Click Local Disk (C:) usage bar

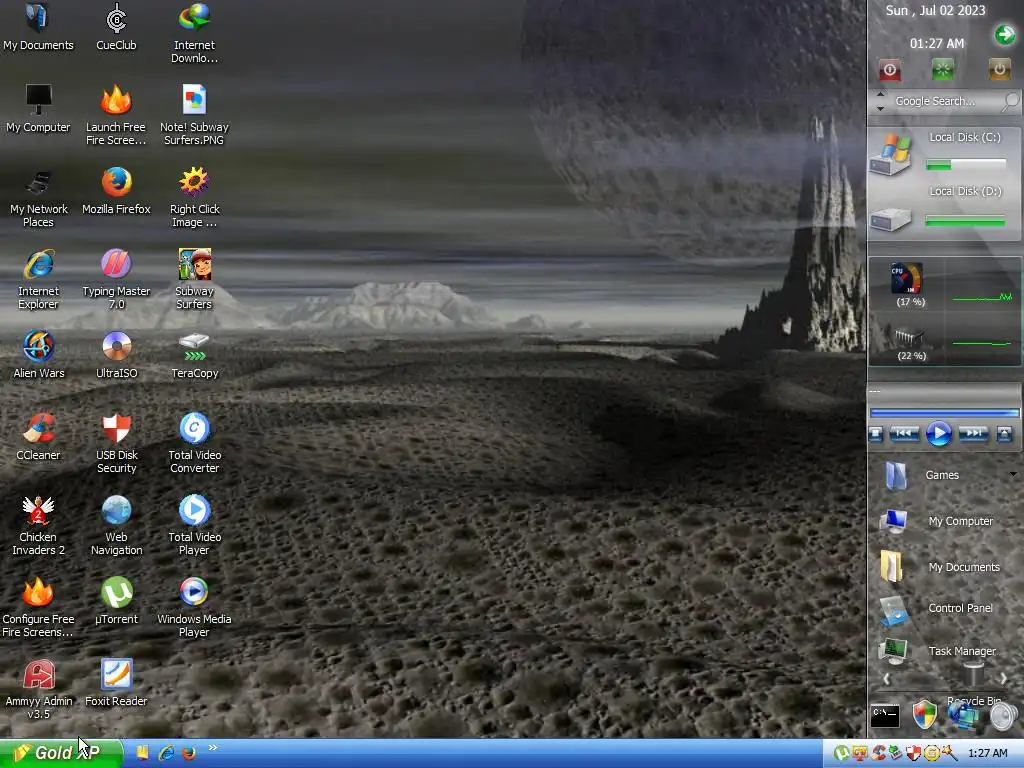click(x=966, y=165)
